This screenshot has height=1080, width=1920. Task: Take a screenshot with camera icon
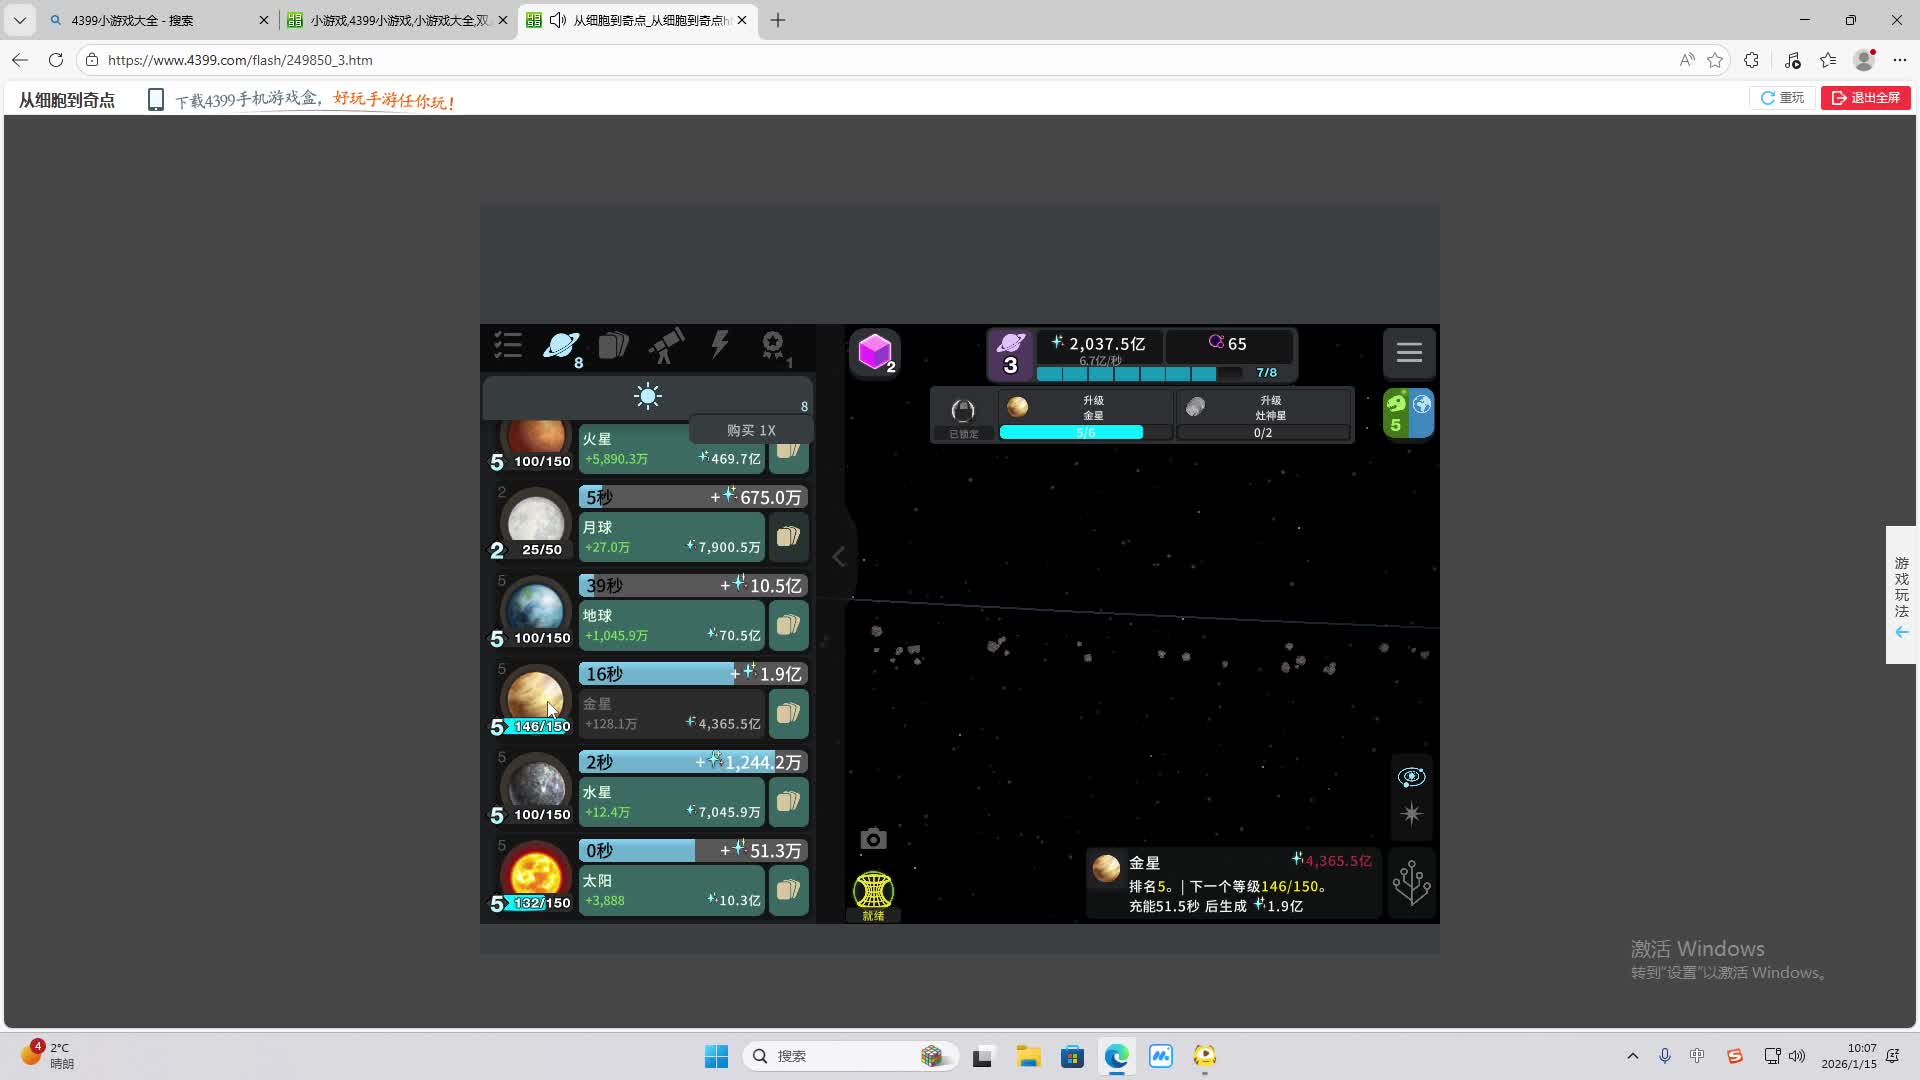(x=873, y=839)
